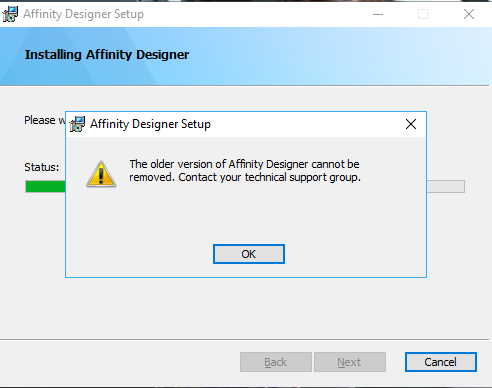Screen dimensions: 492x388
Task: Click the 'Installing Affinity Designer' heading
Action: 107,54
